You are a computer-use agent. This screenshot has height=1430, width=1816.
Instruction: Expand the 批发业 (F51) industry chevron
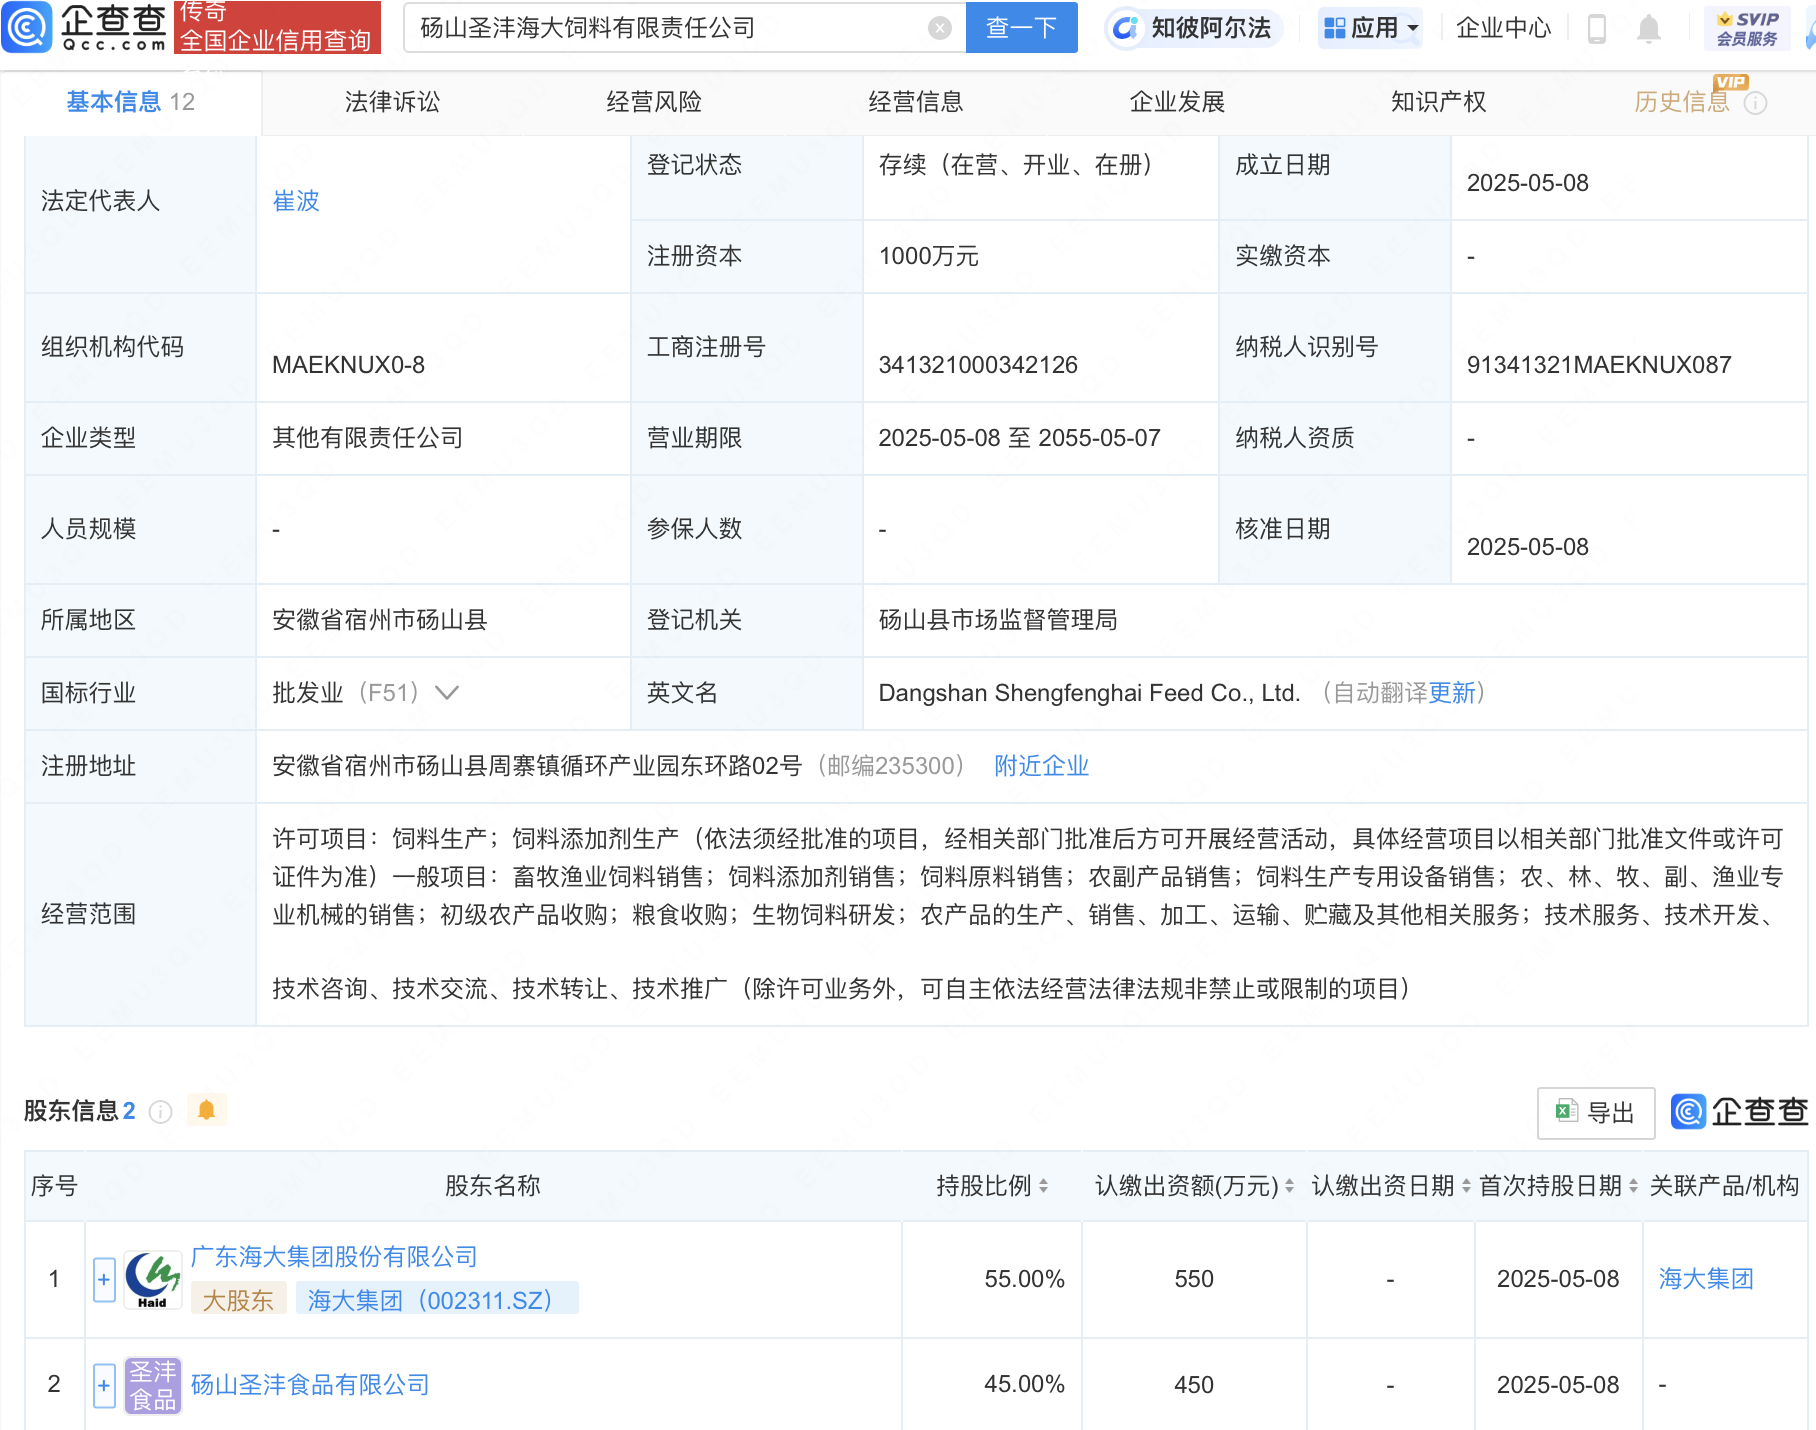point(447,693)
